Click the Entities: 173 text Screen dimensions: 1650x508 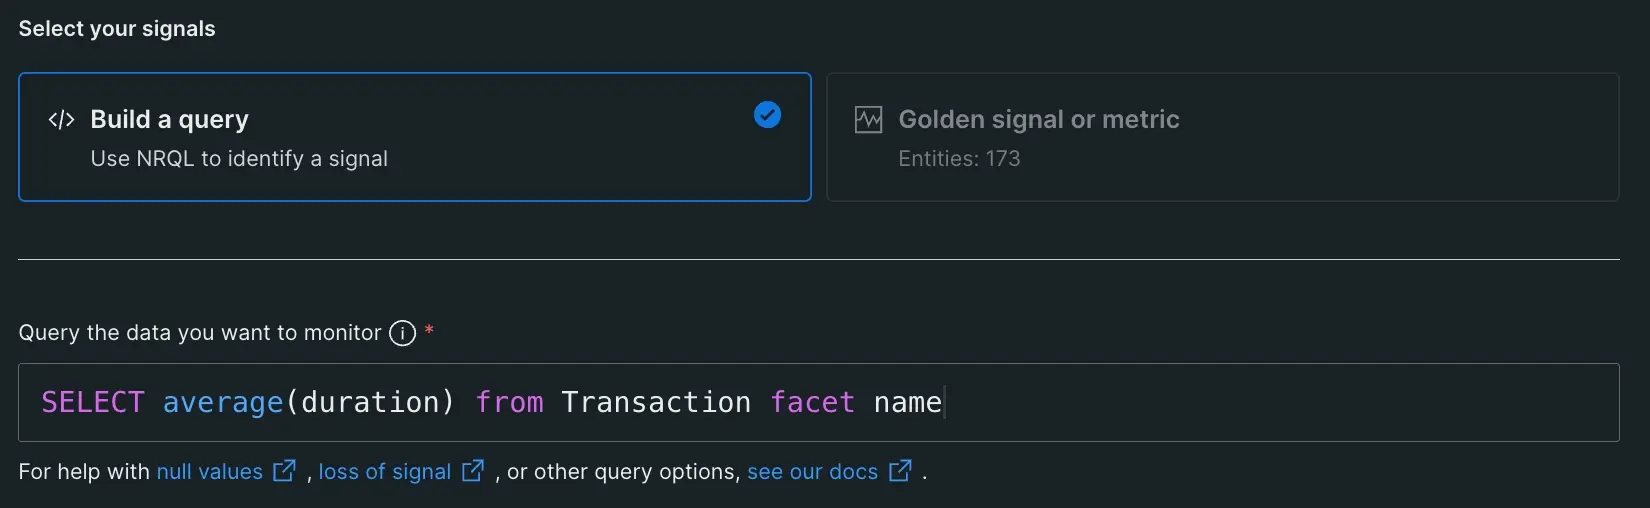point(958,159)
